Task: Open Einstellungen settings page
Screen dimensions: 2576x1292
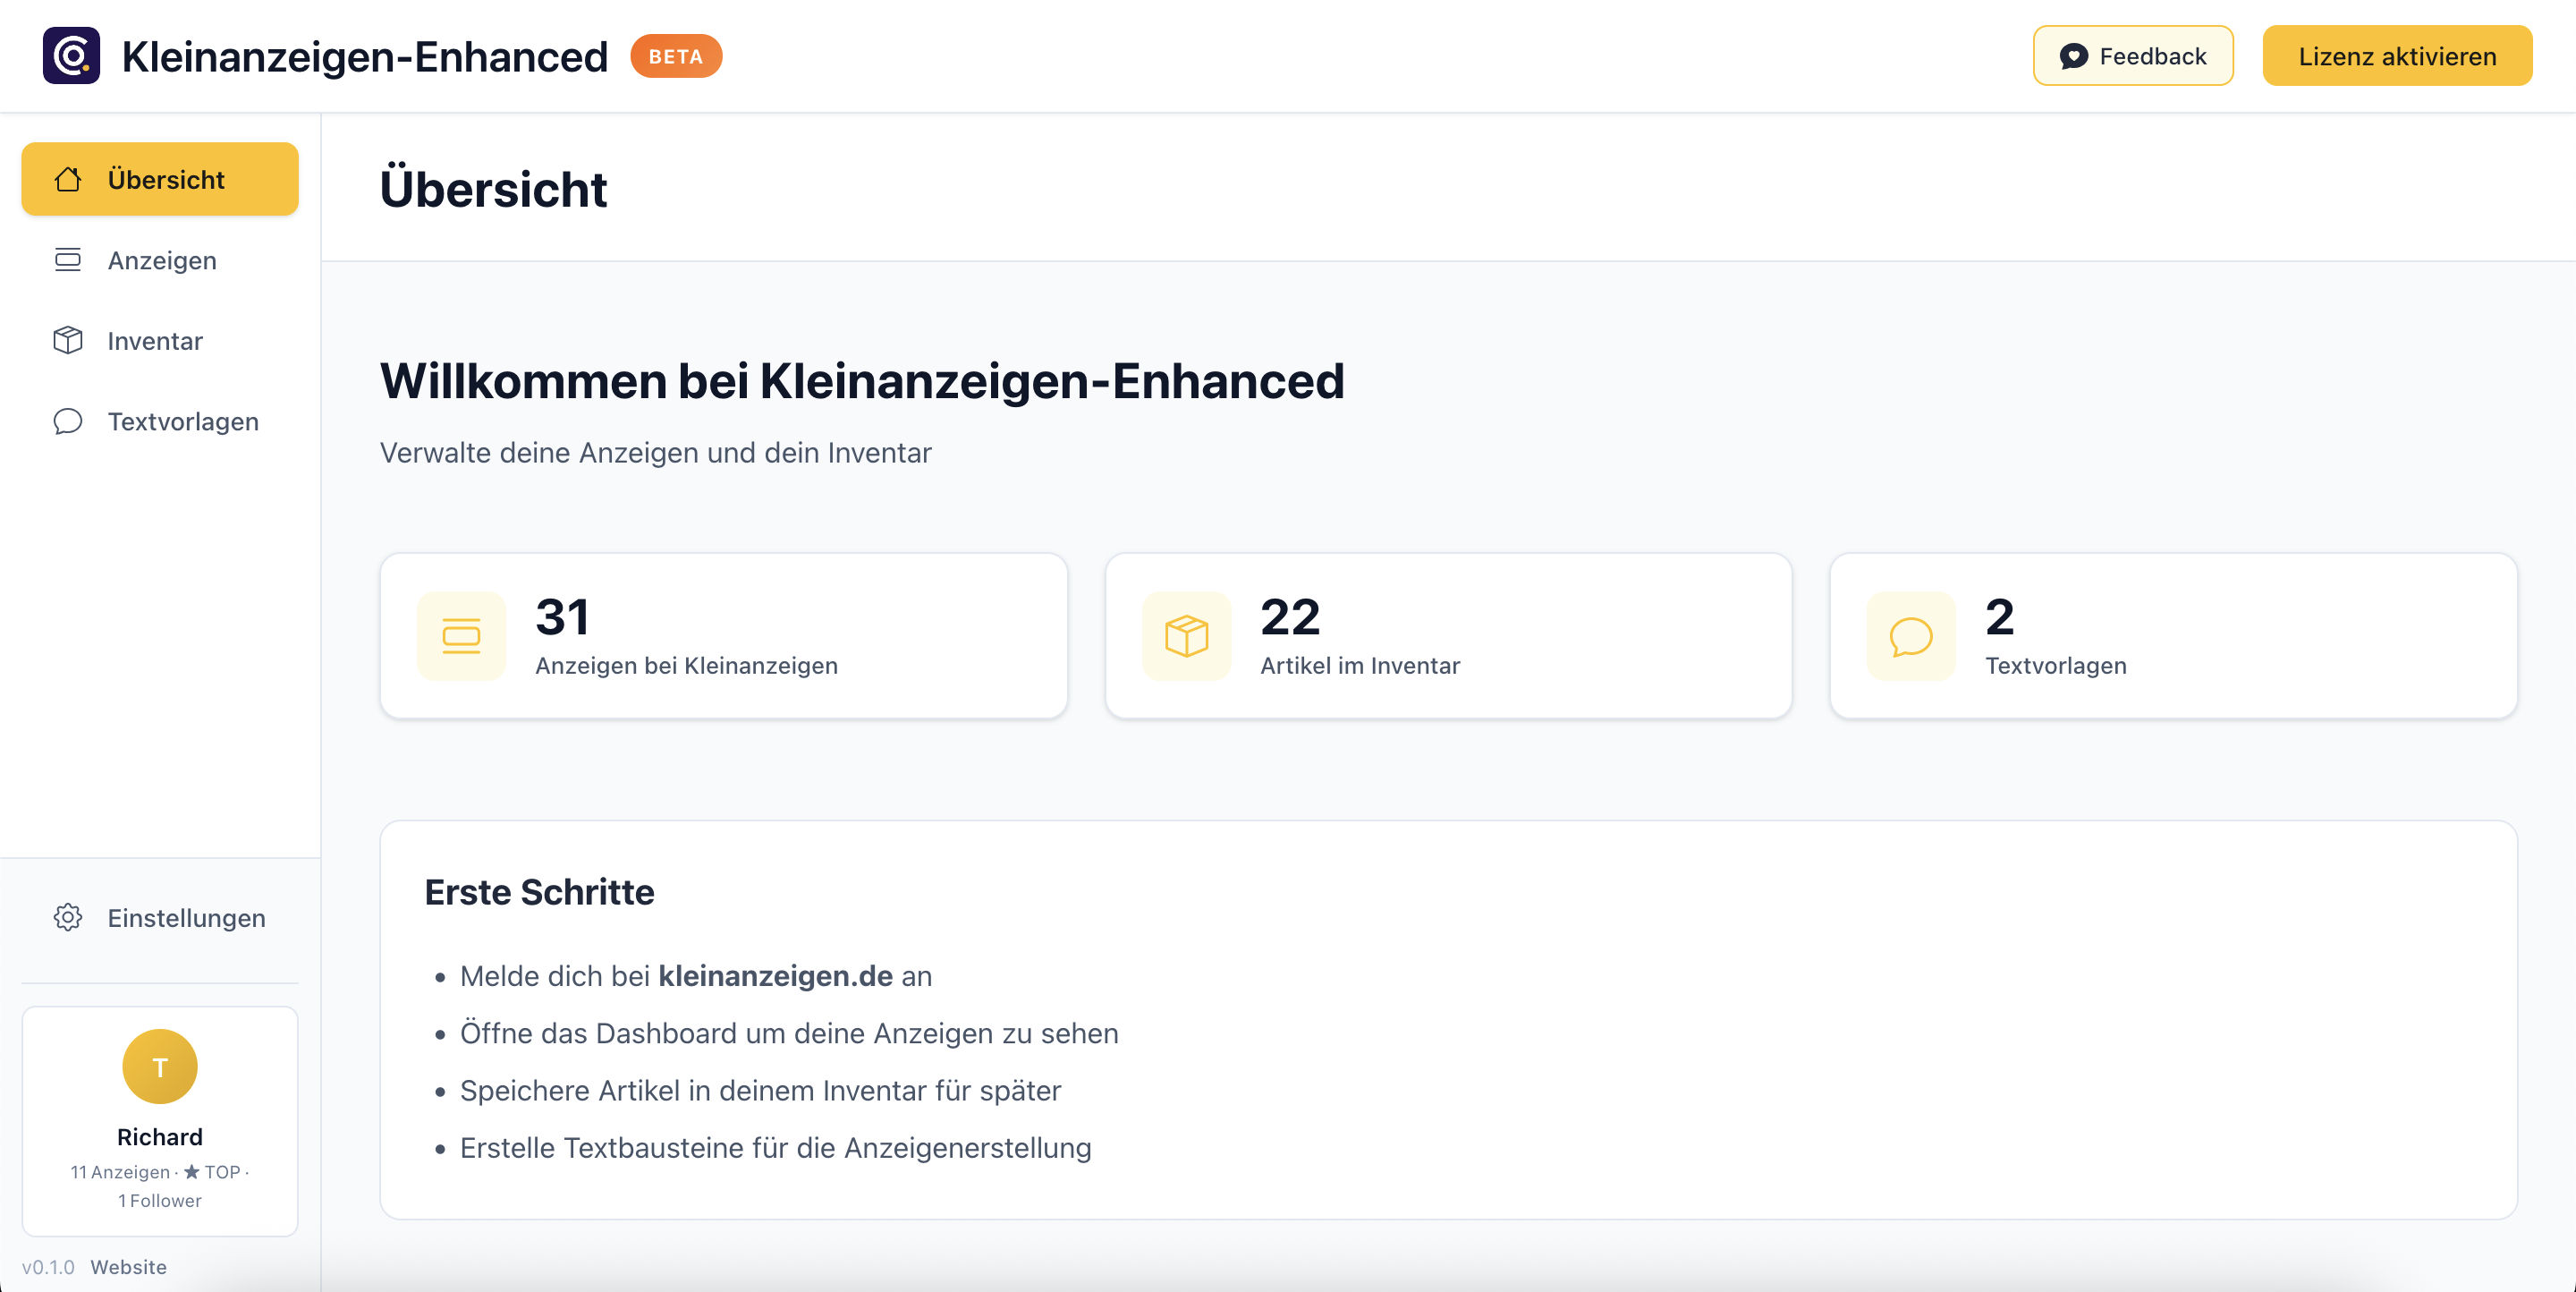Action: click(x=186, y=917)
